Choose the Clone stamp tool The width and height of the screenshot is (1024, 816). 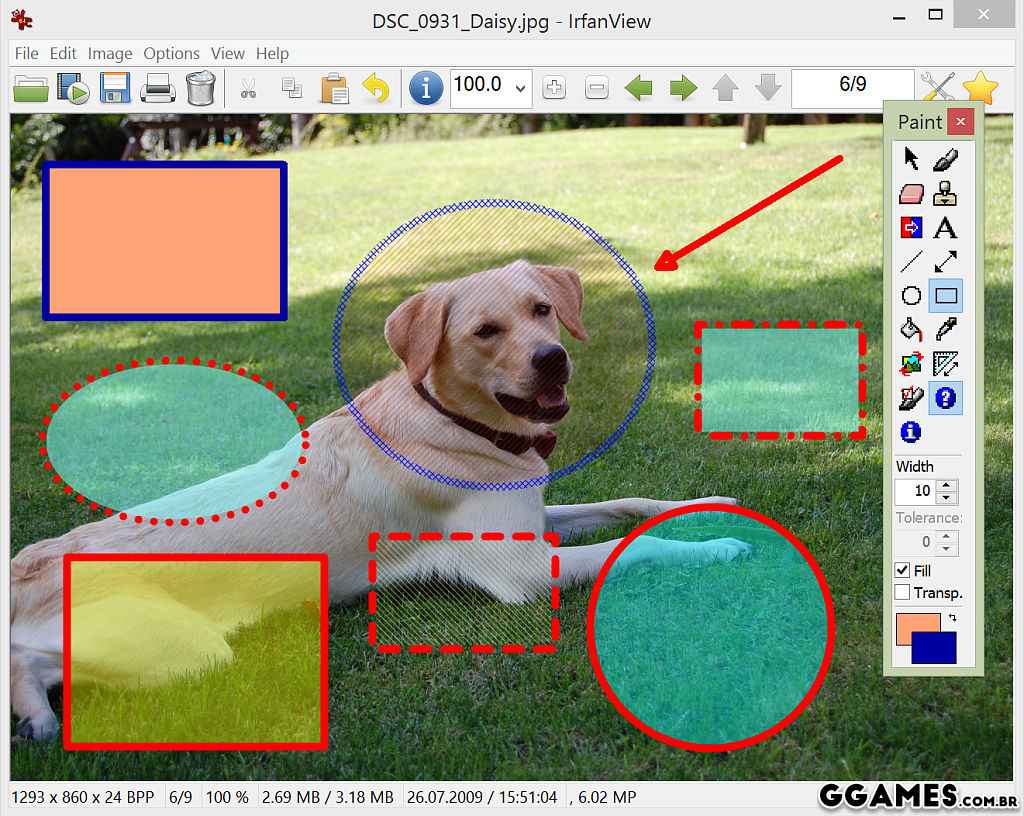coord(945,193)
